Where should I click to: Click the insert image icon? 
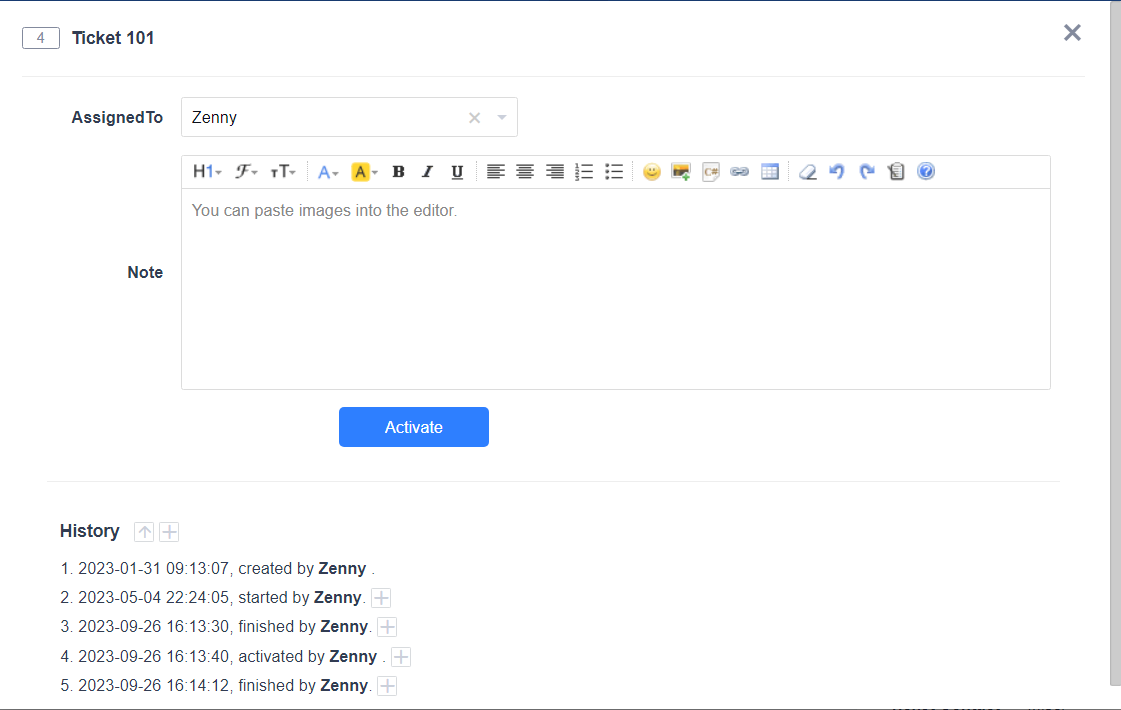681,172
